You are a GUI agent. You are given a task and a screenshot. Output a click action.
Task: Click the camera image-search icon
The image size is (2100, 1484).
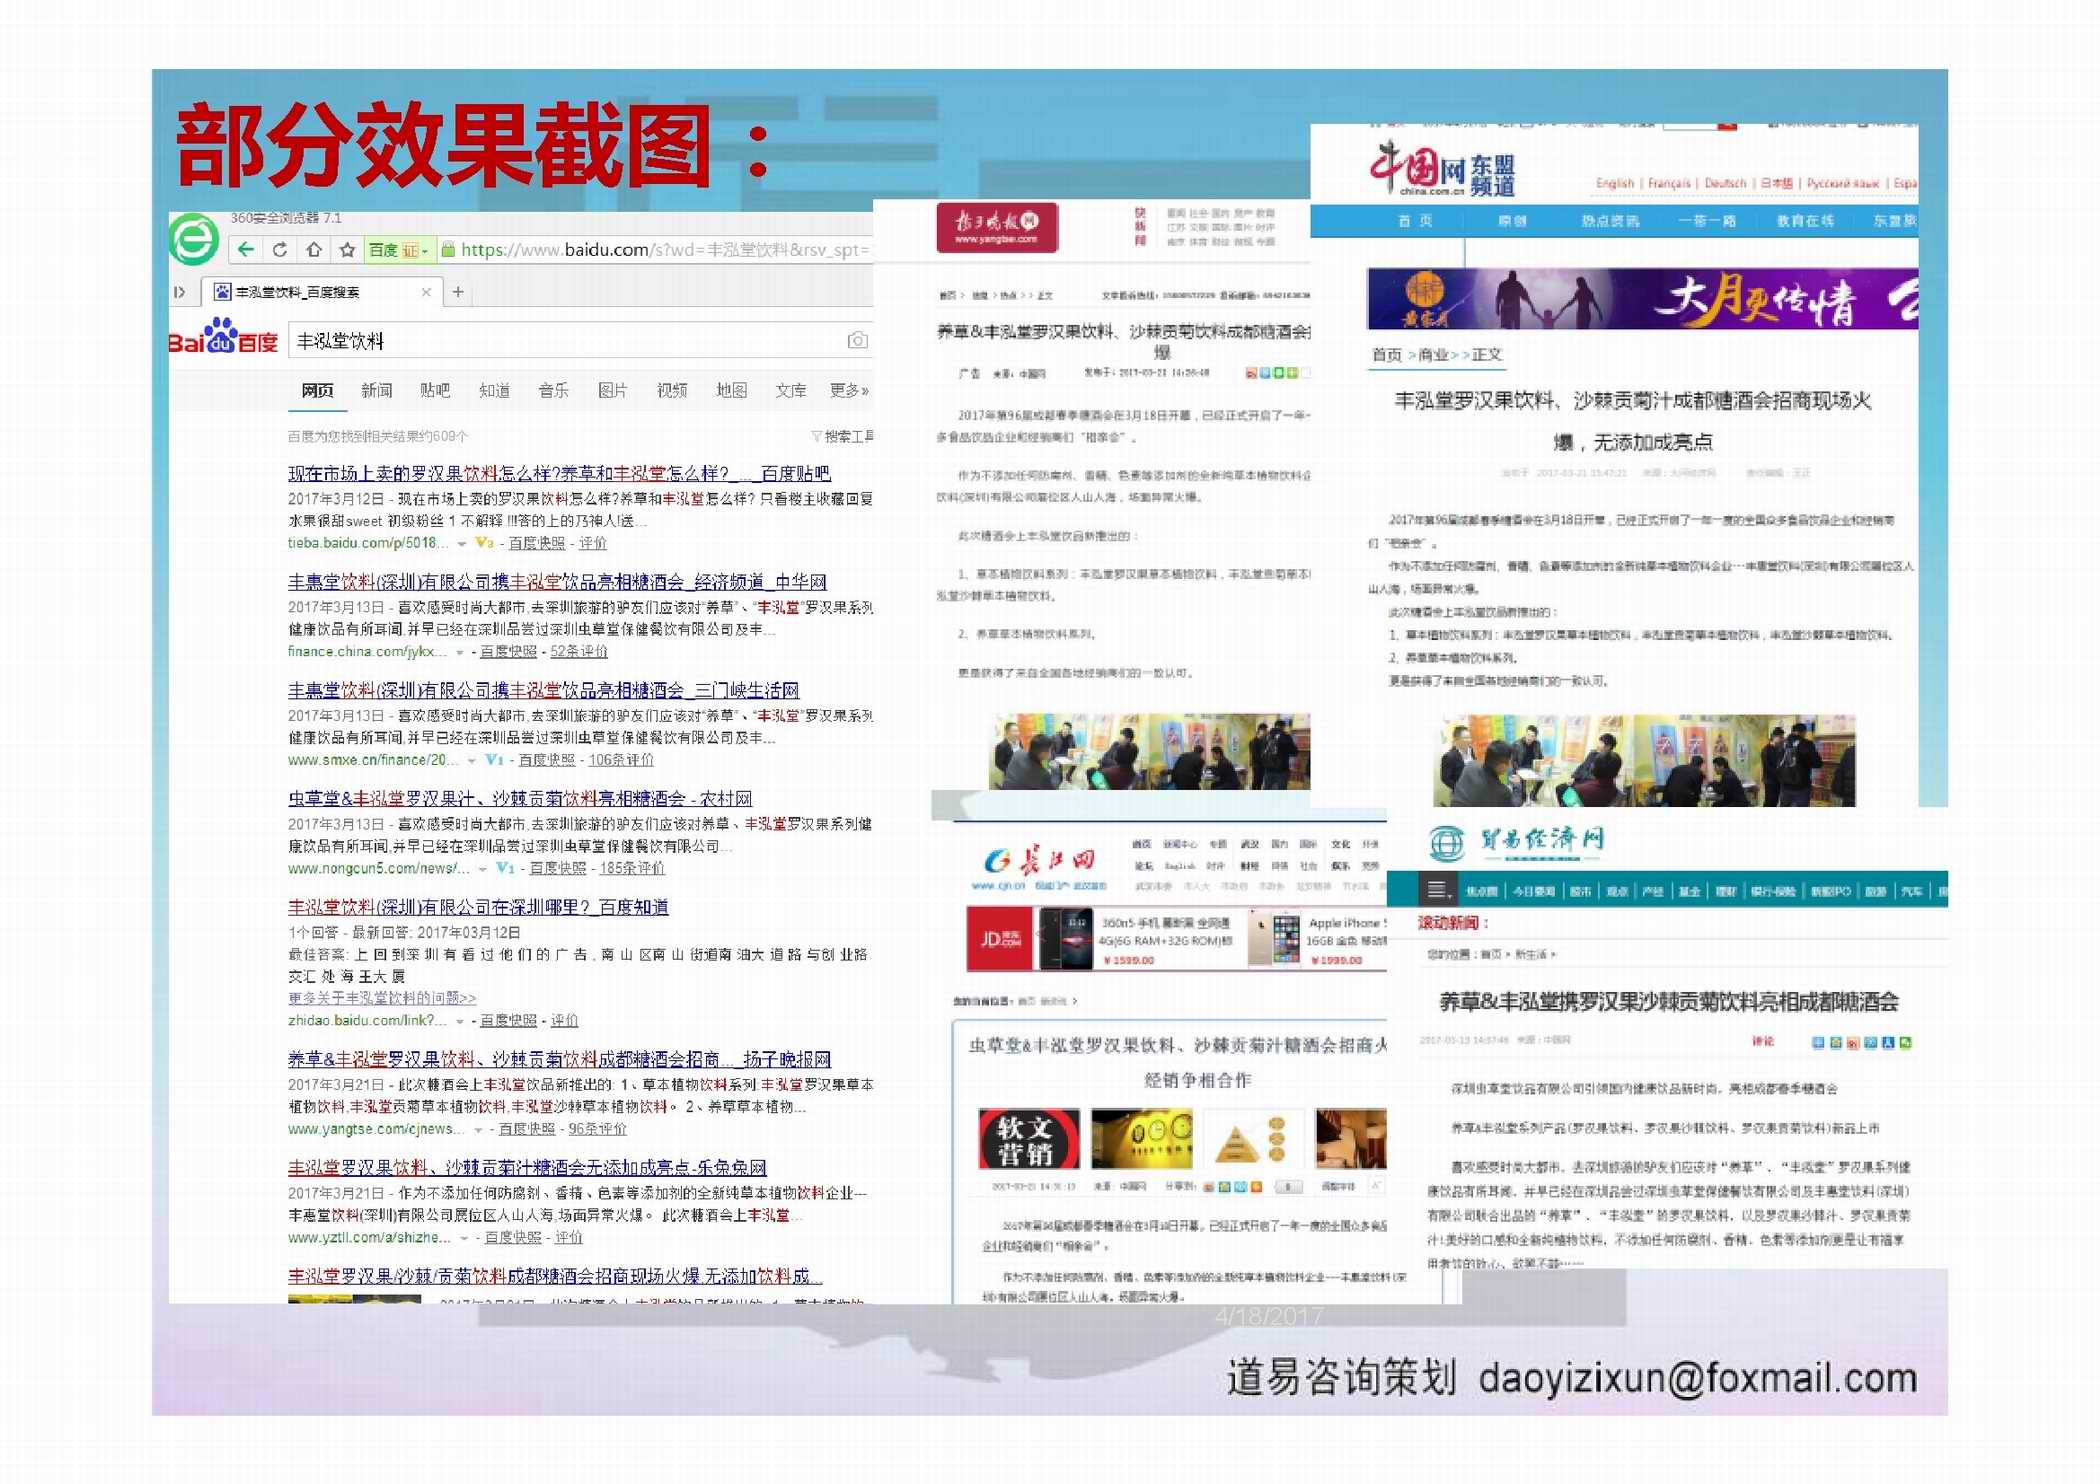pyautogui.click(x=857, y=341)
